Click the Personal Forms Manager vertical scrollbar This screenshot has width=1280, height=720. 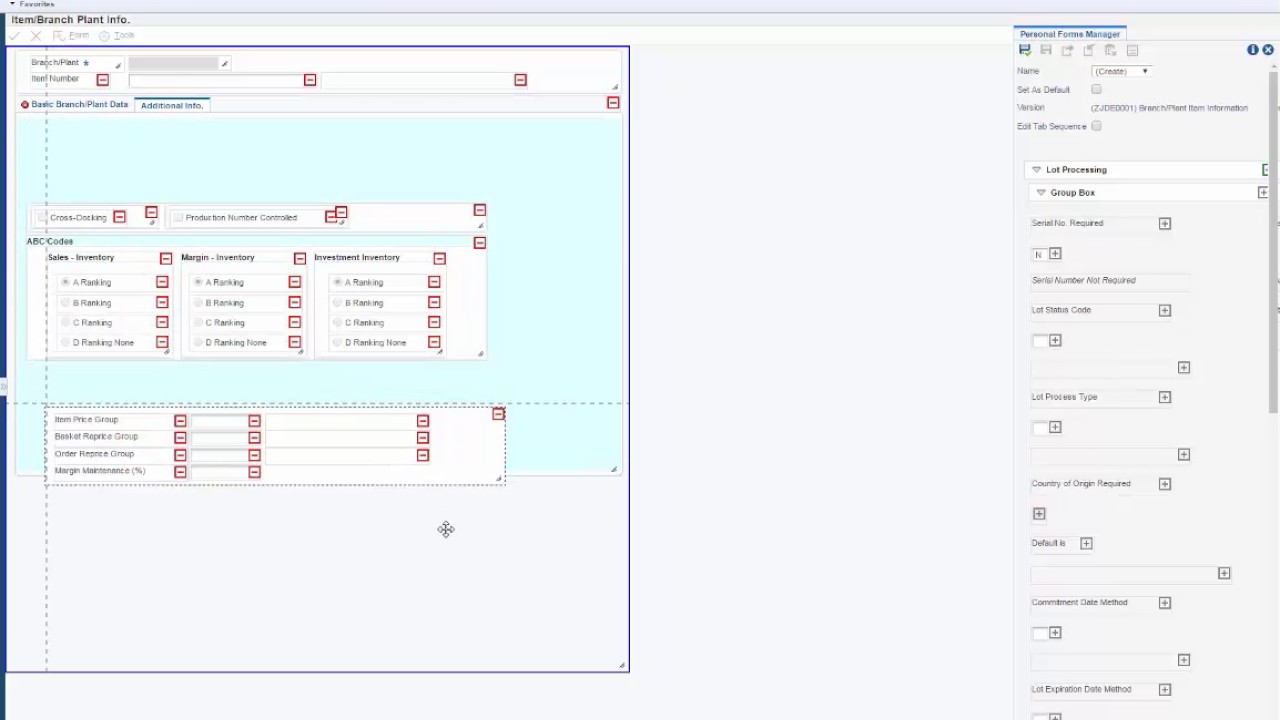1274,240
